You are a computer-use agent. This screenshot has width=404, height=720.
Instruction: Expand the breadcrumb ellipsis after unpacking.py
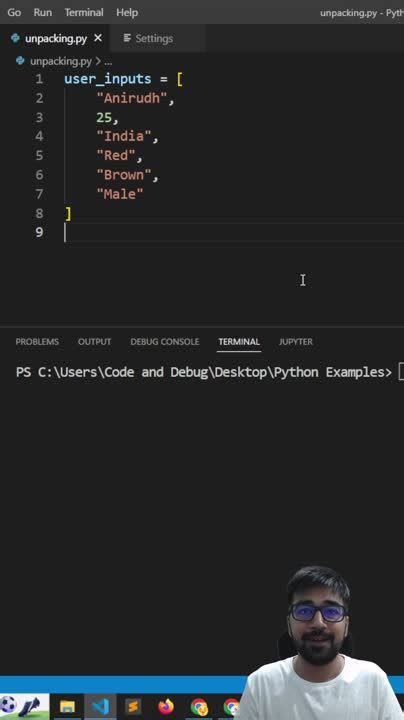[108, 61]
